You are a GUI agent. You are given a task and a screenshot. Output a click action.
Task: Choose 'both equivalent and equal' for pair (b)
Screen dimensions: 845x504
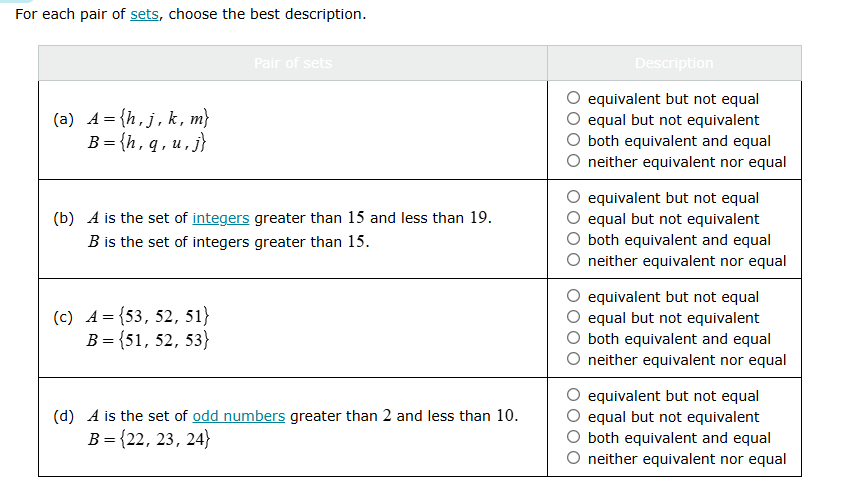tap(574, 240)
